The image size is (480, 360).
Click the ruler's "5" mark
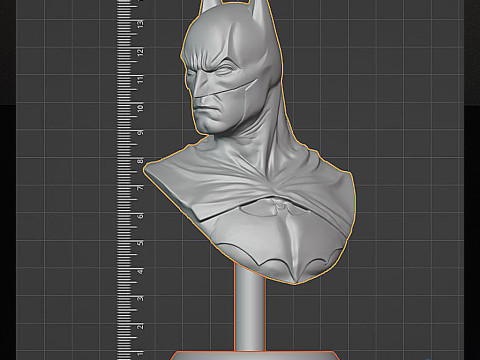pos(140,243)
